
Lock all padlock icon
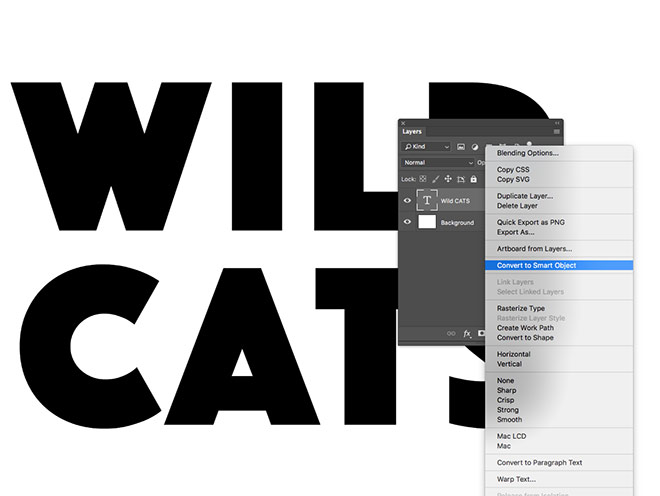pos(474,179)
